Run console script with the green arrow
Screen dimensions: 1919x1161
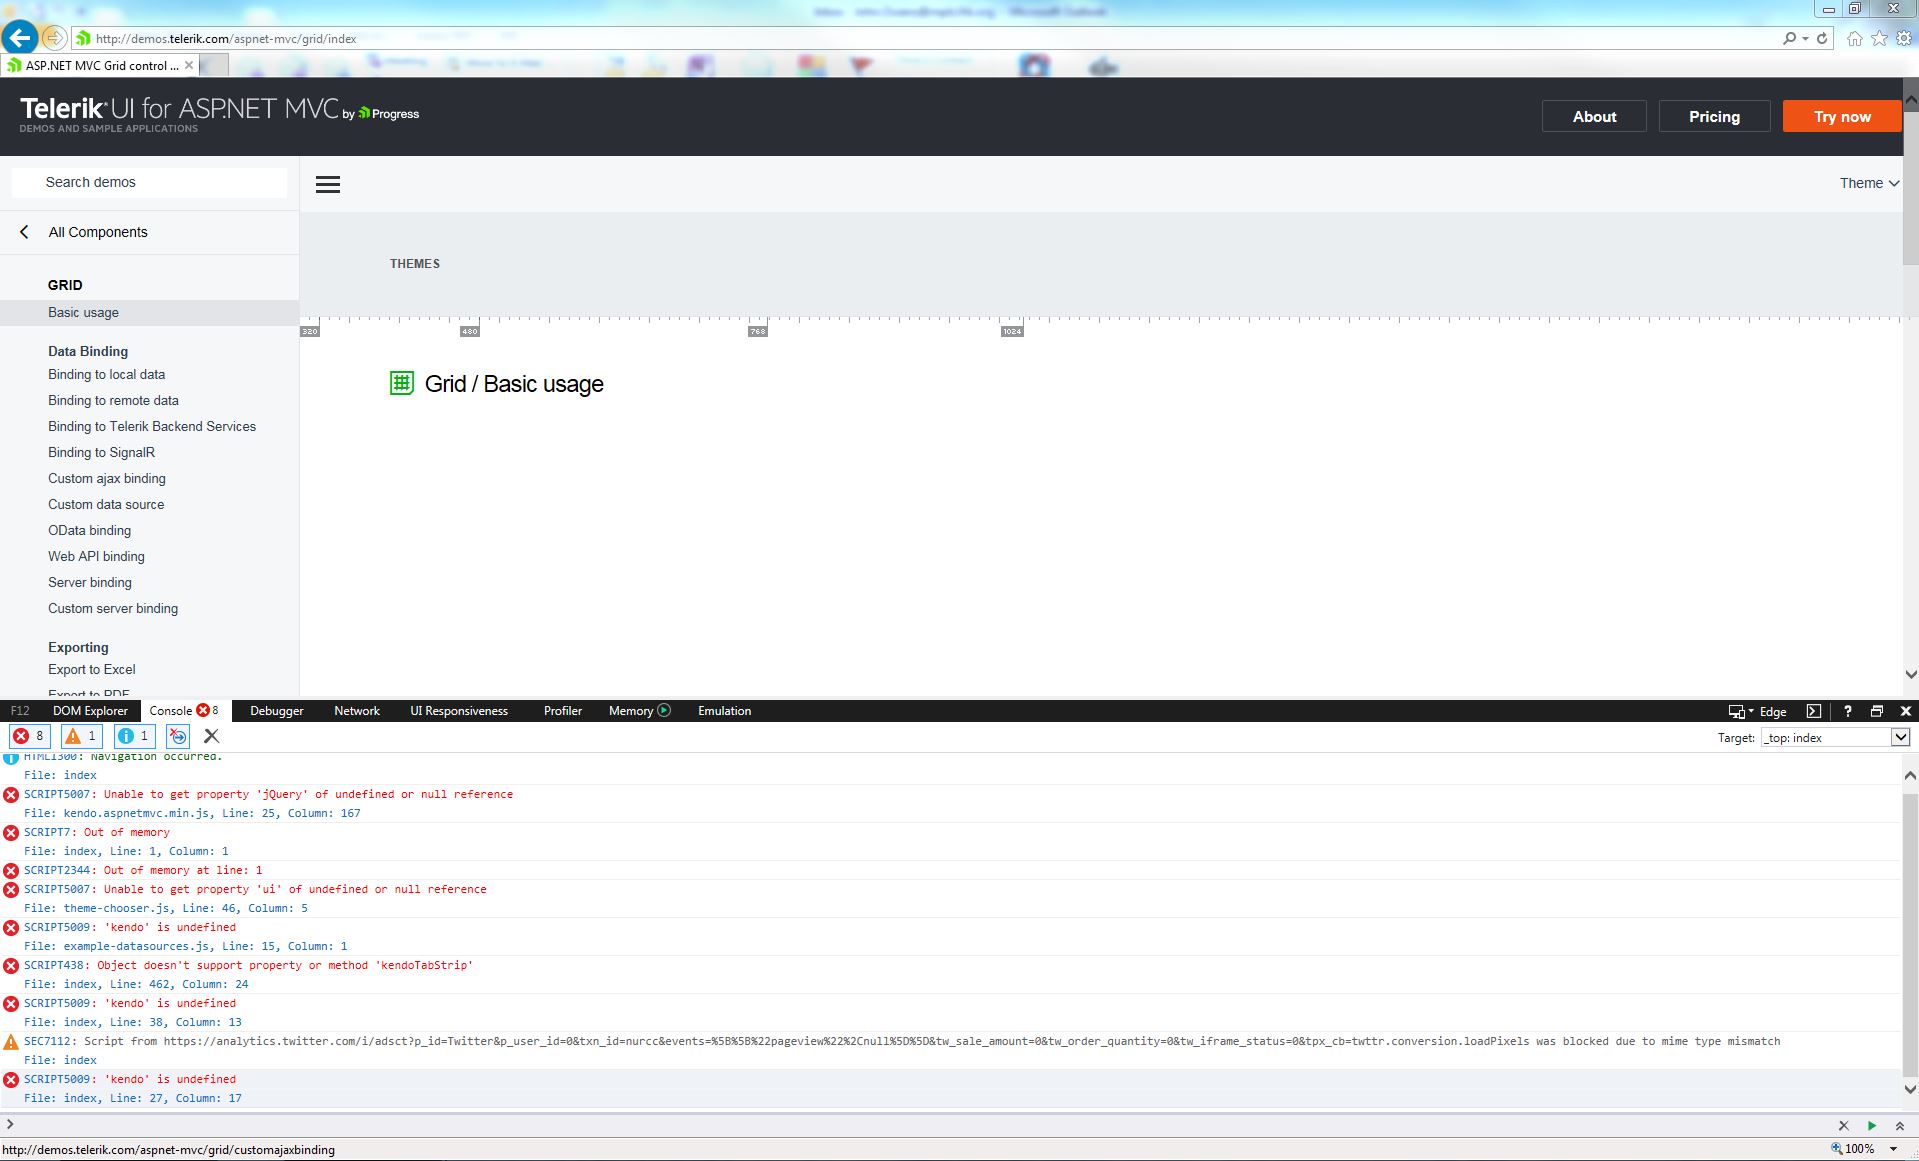click(x=1872, y=1125)
